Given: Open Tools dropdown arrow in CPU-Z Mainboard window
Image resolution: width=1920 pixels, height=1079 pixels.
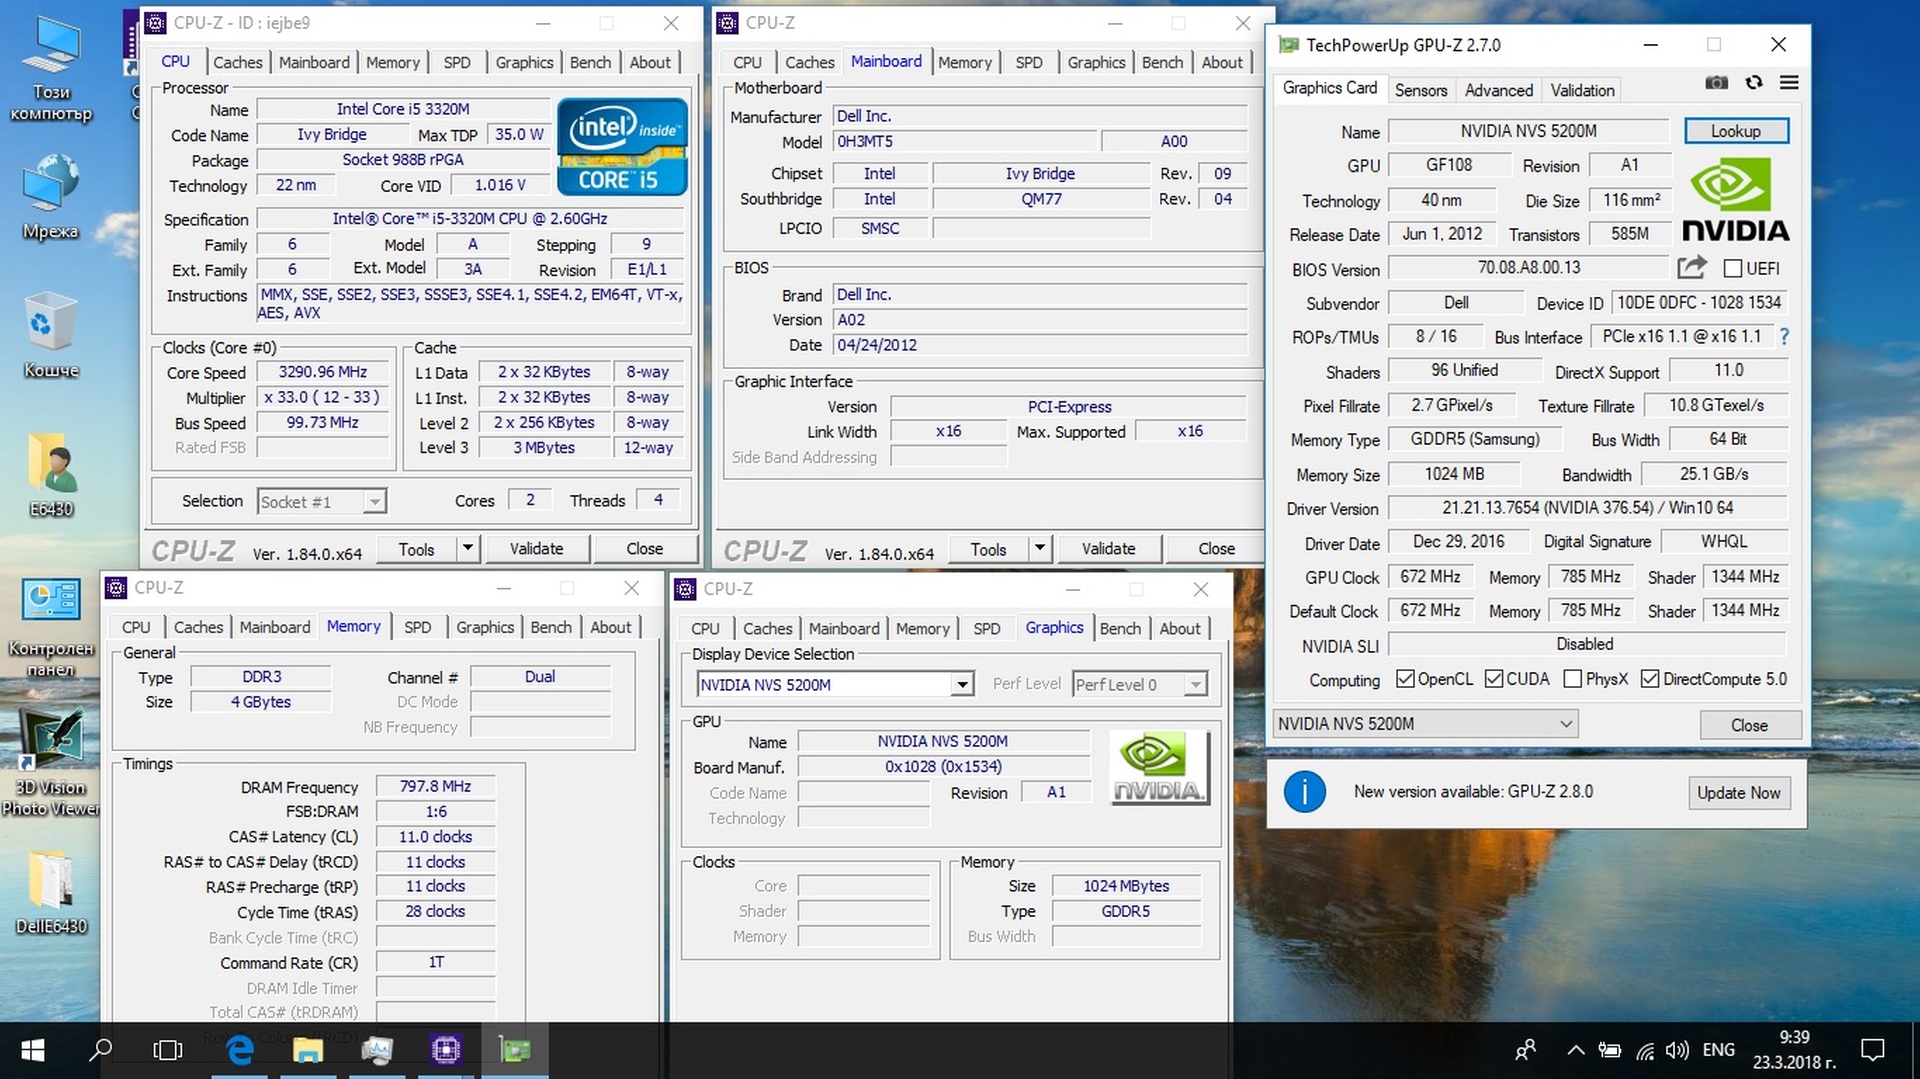Looking at the screenshot, I should tap(1040, 548).
